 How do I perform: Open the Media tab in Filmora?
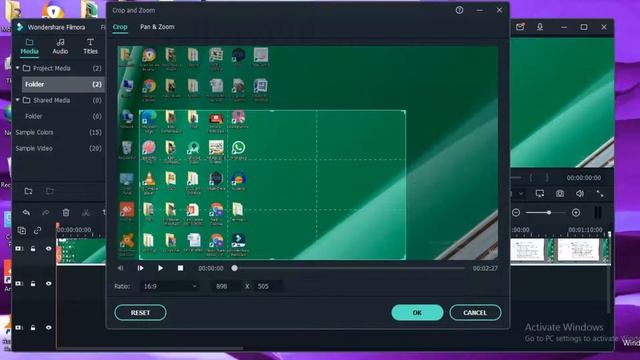pyautogui.click(x=29, y=47)
